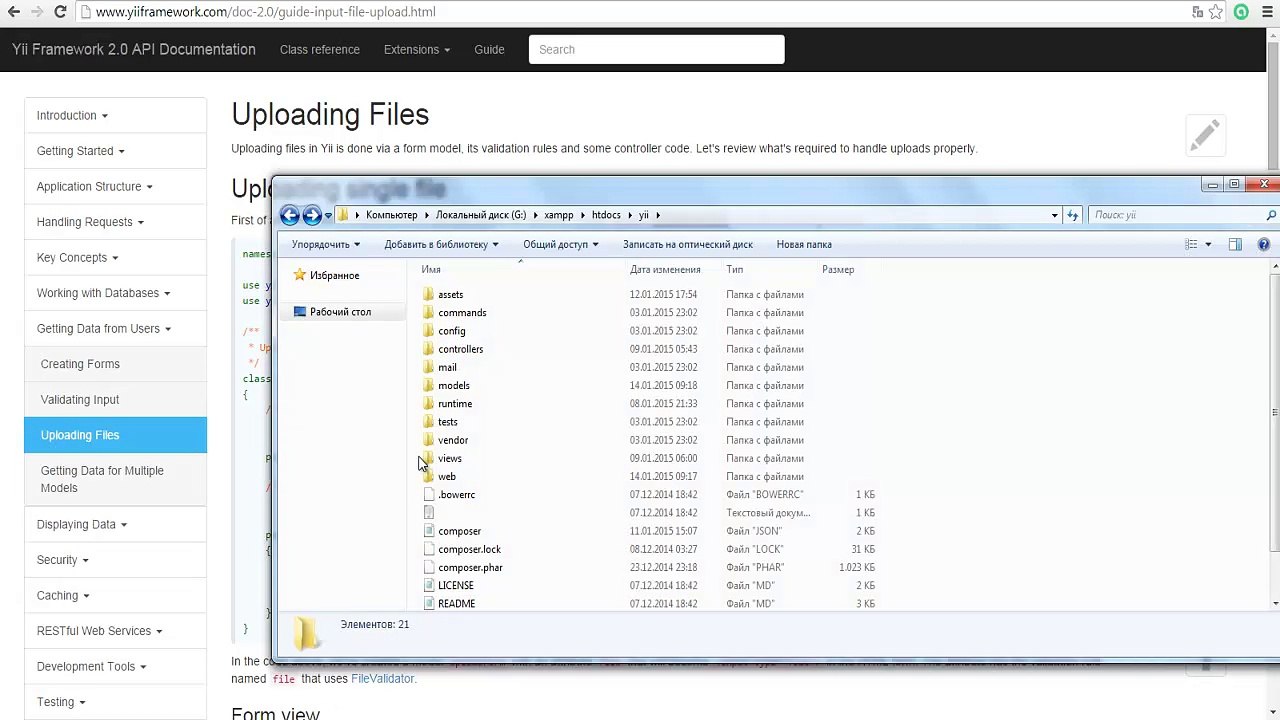Select the runtime folder name
Viewport: 1280px width, 720px height.
pyautogui.click(x=455, y=404)
